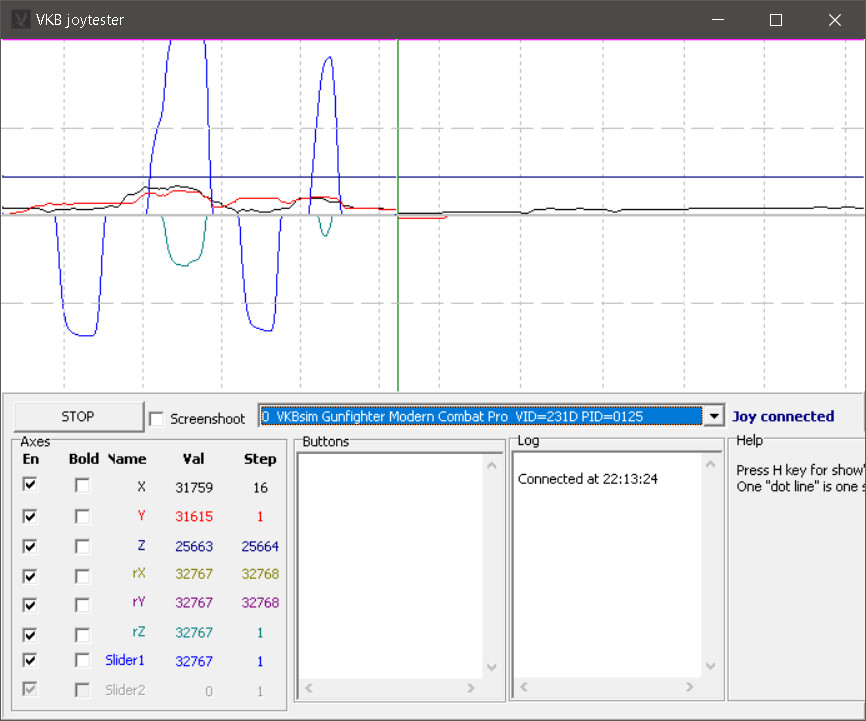The height and width of the screenshot is (721, 866).
Task: Untick the Z axis En checkbox
Action: [x=30, y=546]
